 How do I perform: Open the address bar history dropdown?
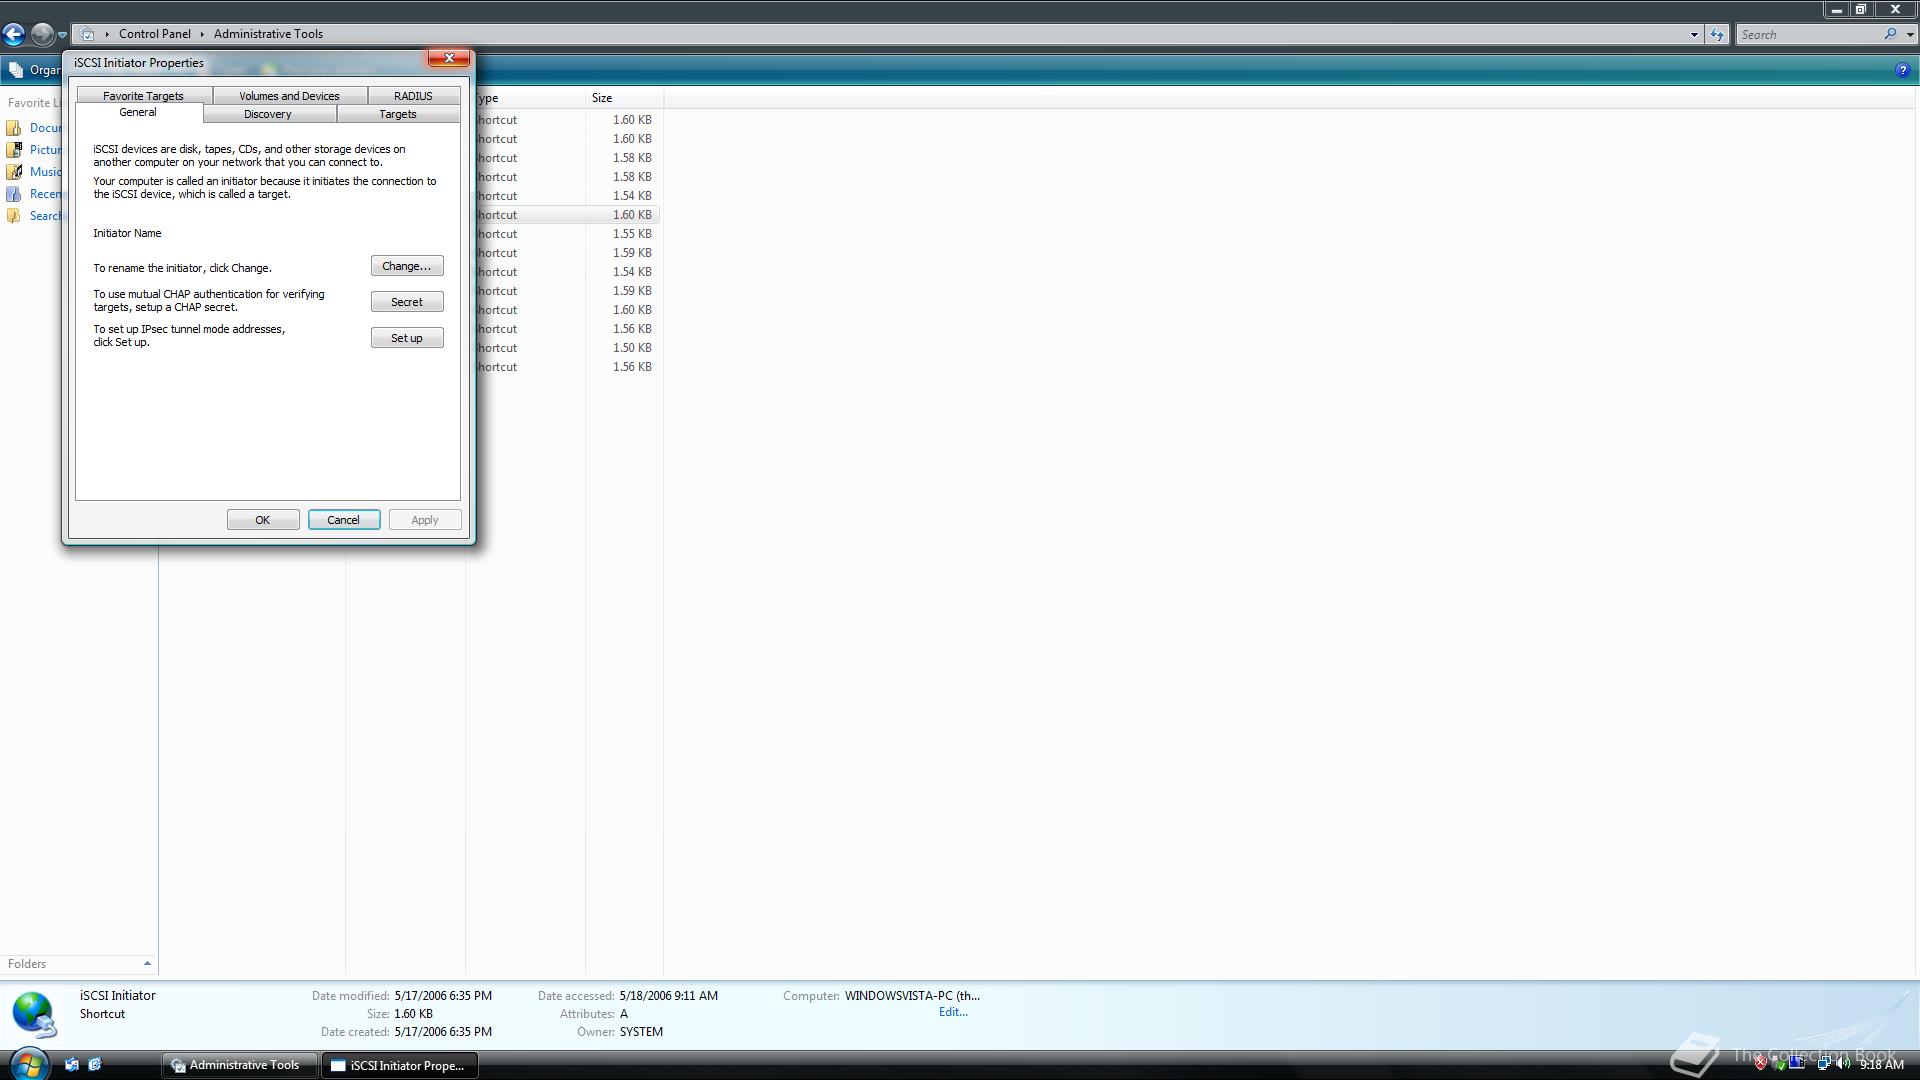coord(1694,35)
